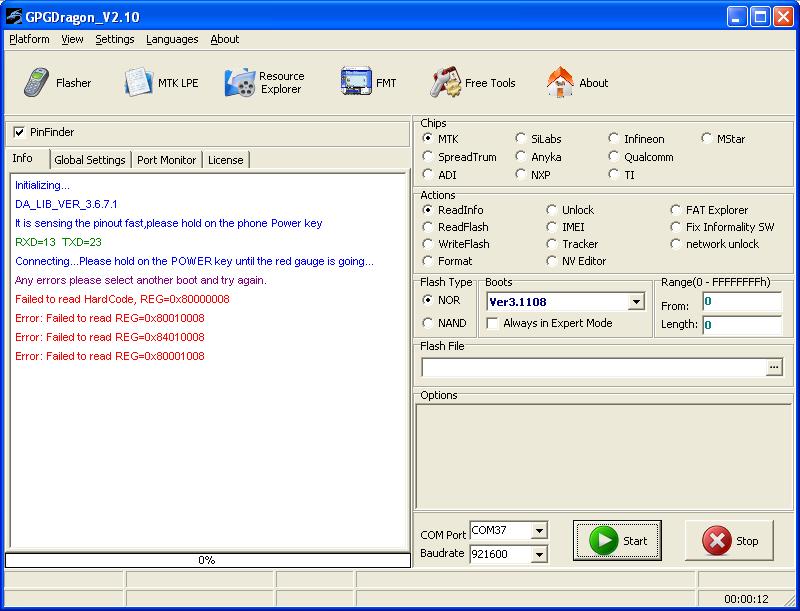Switch to the Global Settings tab

pos(90,160)
